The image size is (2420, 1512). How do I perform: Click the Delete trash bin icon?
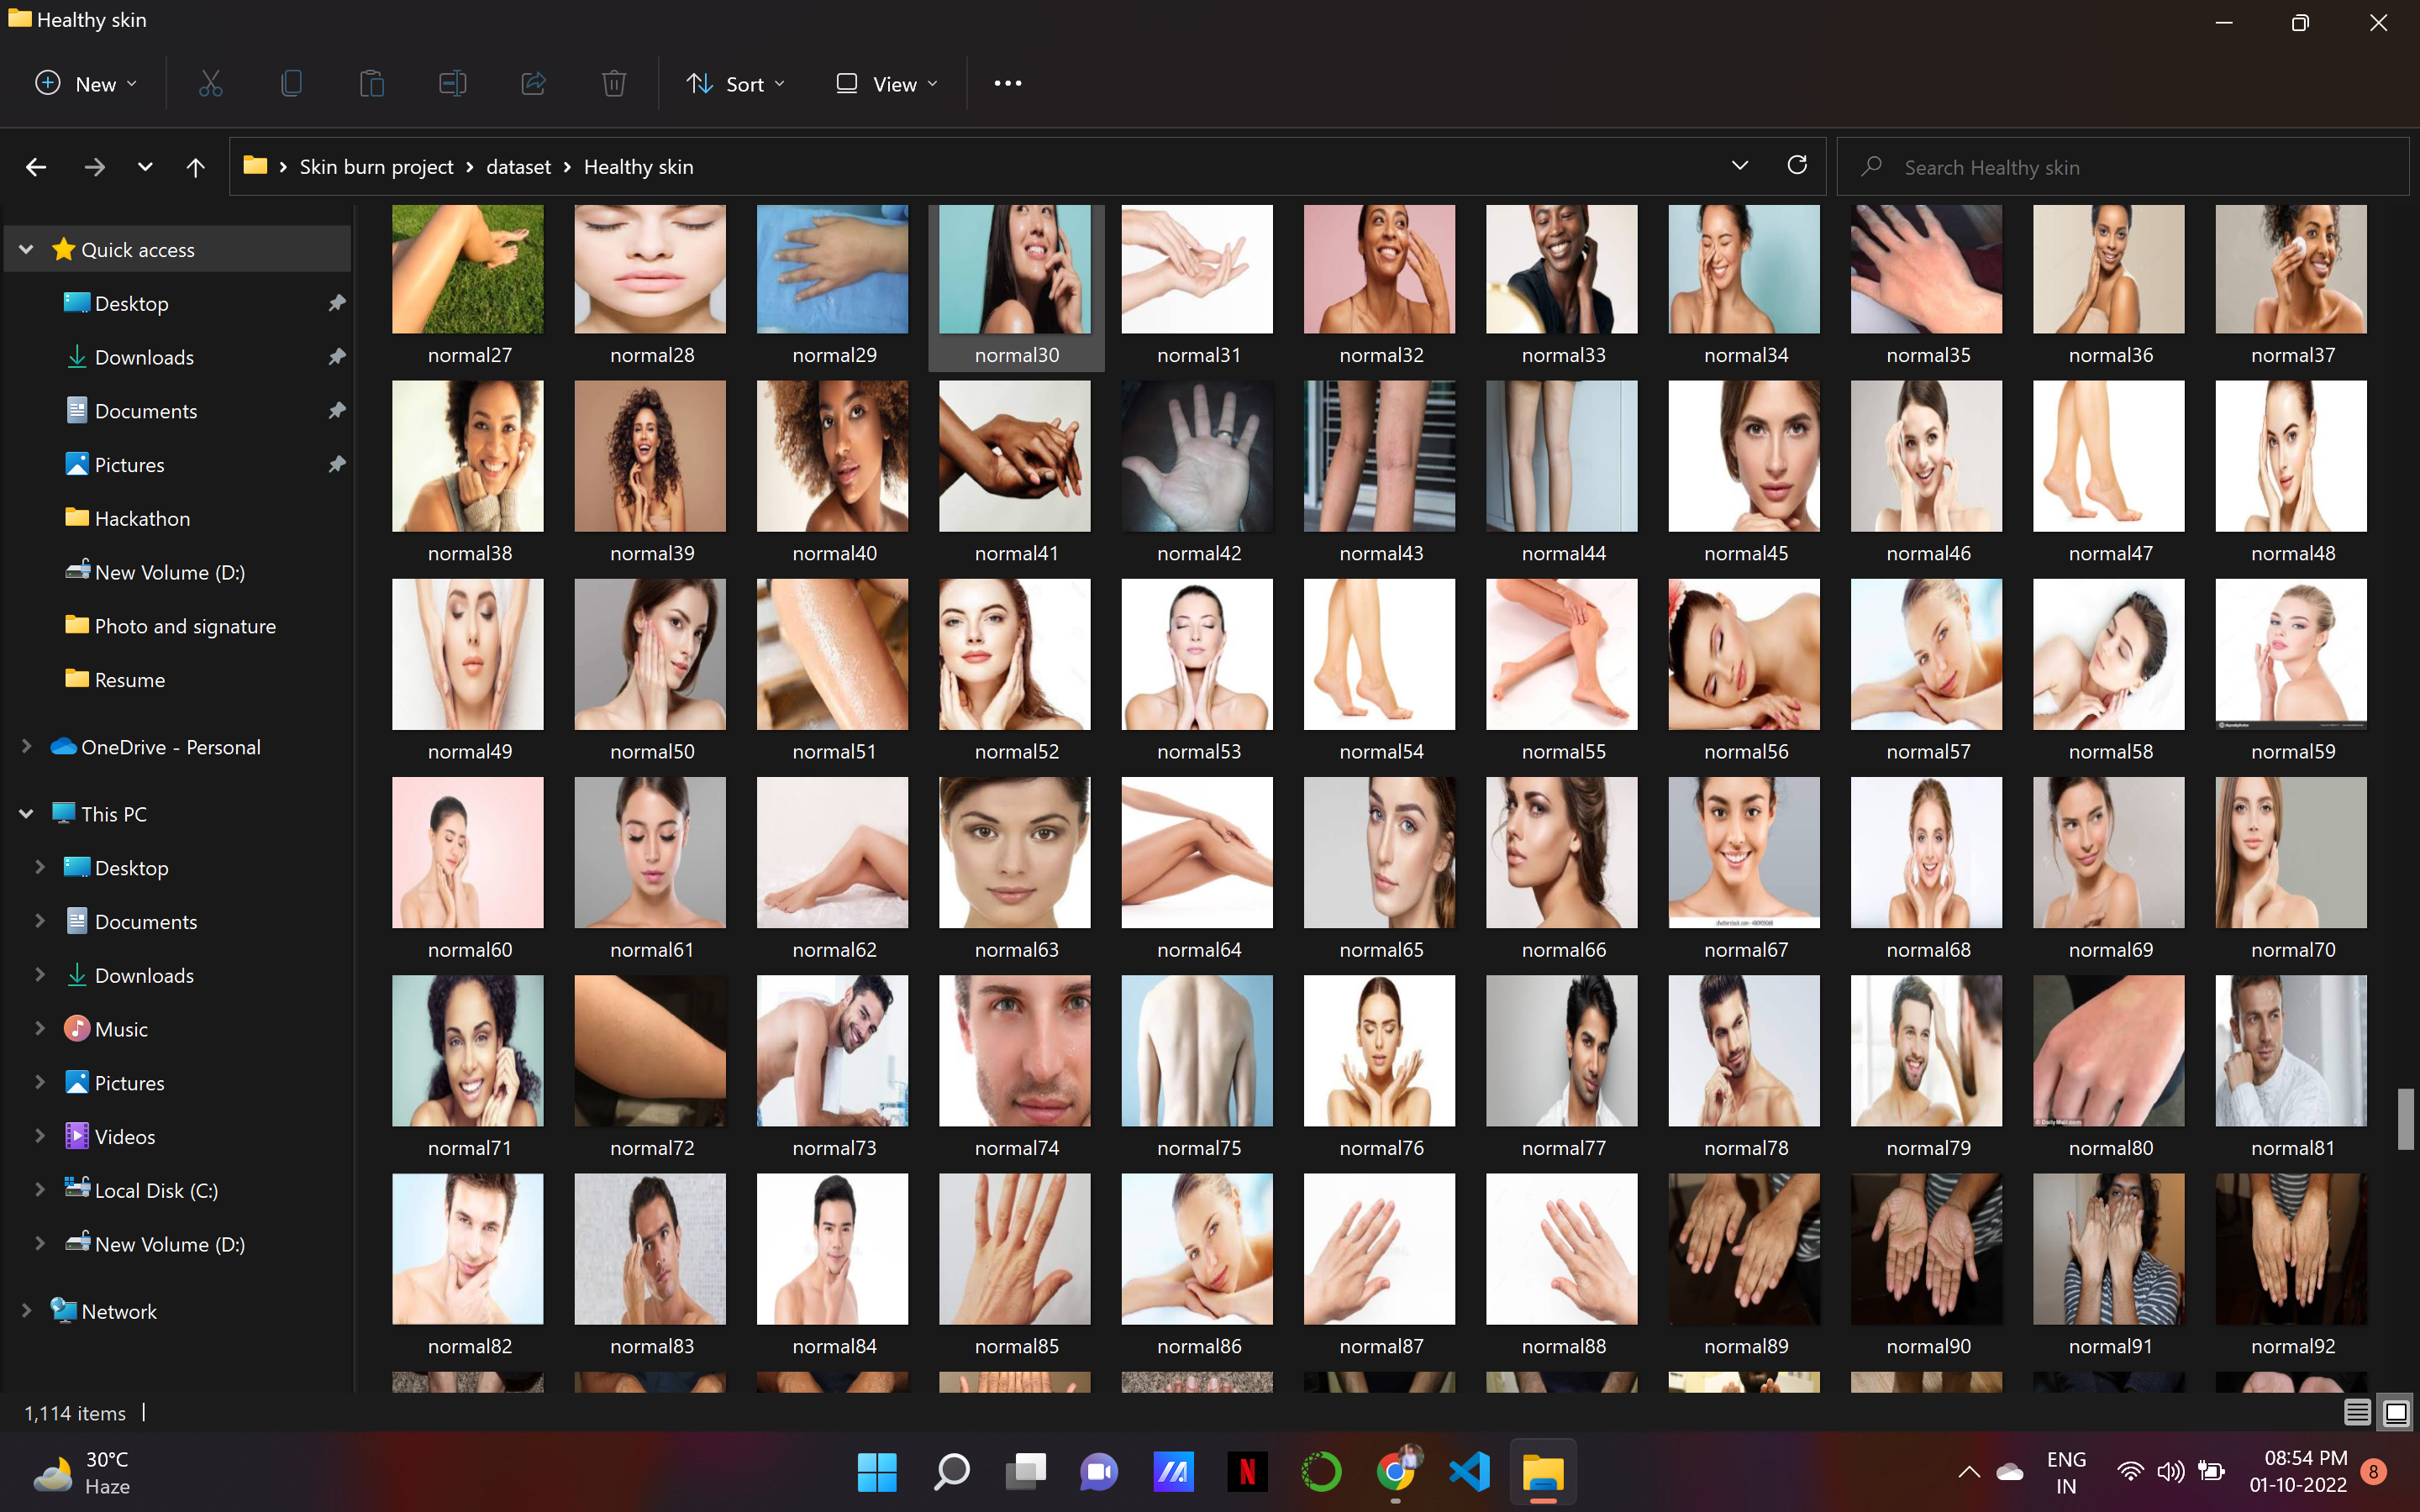614,83
